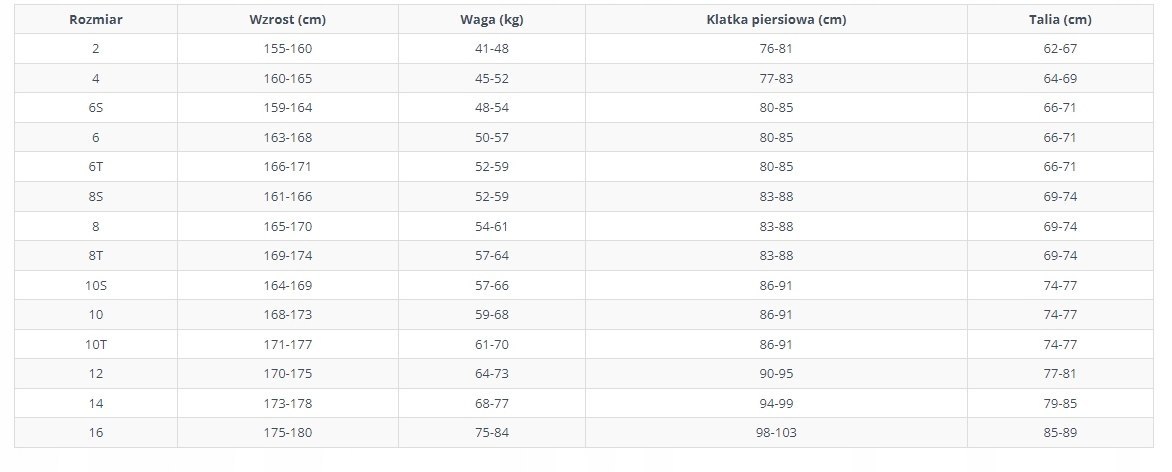Click the Rozmiar column header

coord(95,20)
